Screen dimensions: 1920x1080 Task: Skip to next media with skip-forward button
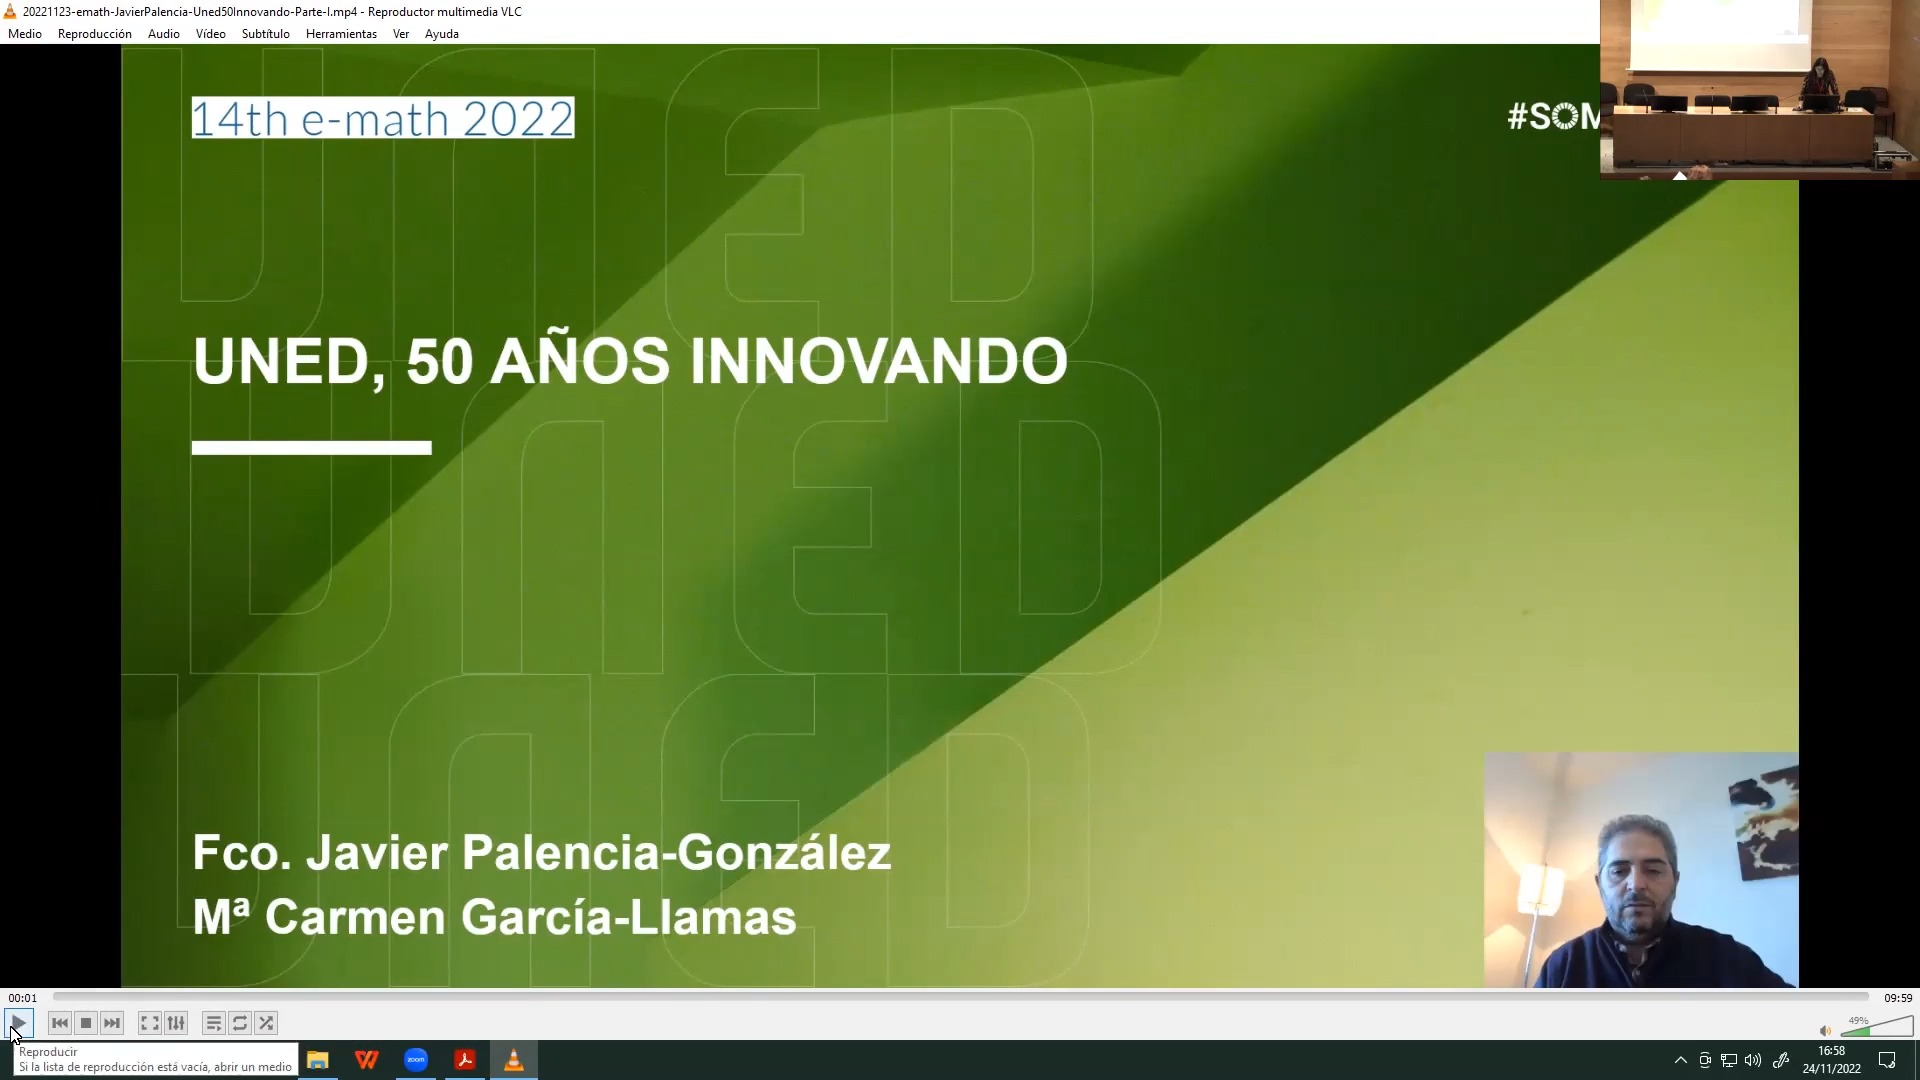[112, 1023]
